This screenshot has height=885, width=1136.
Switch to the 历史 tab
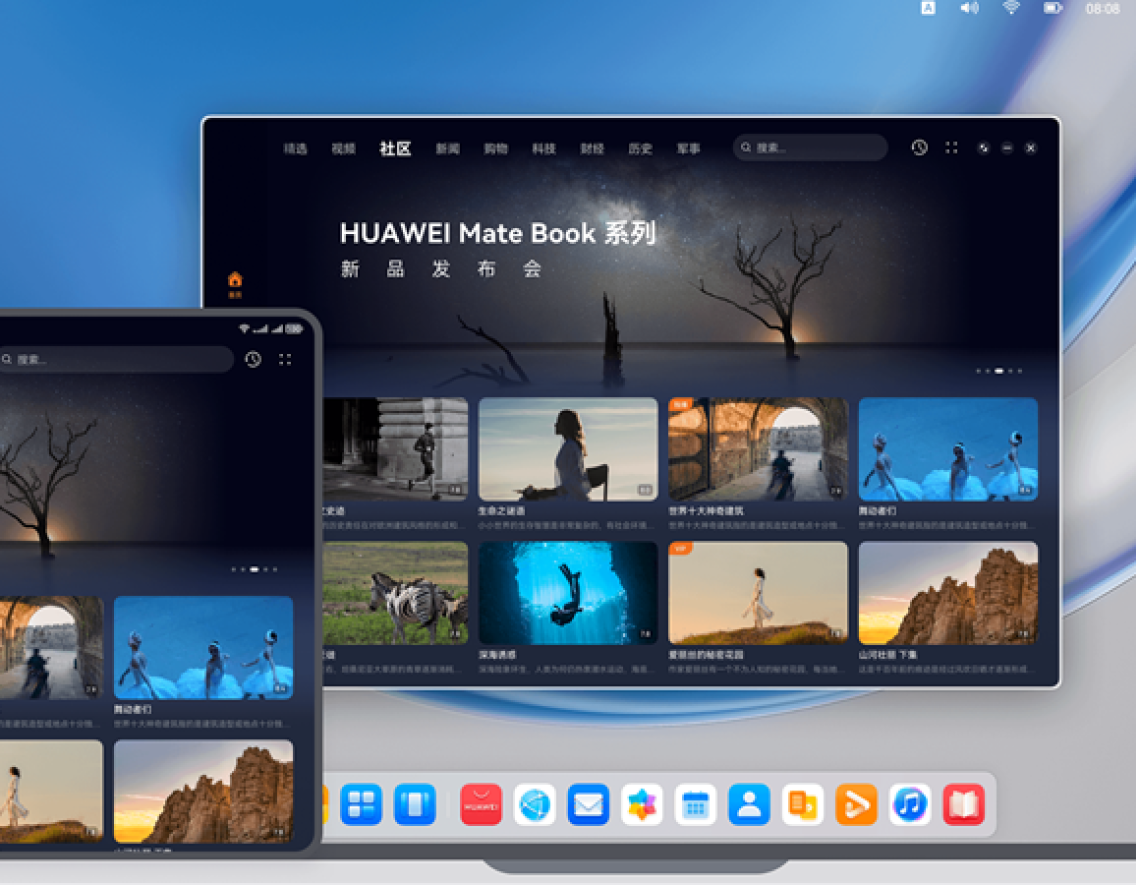pos(640,148)
